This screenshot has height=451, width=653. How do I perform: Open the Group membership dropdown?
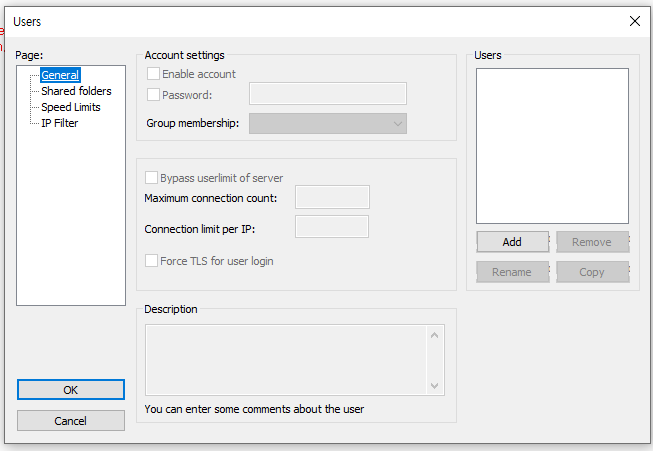point(328,124)
